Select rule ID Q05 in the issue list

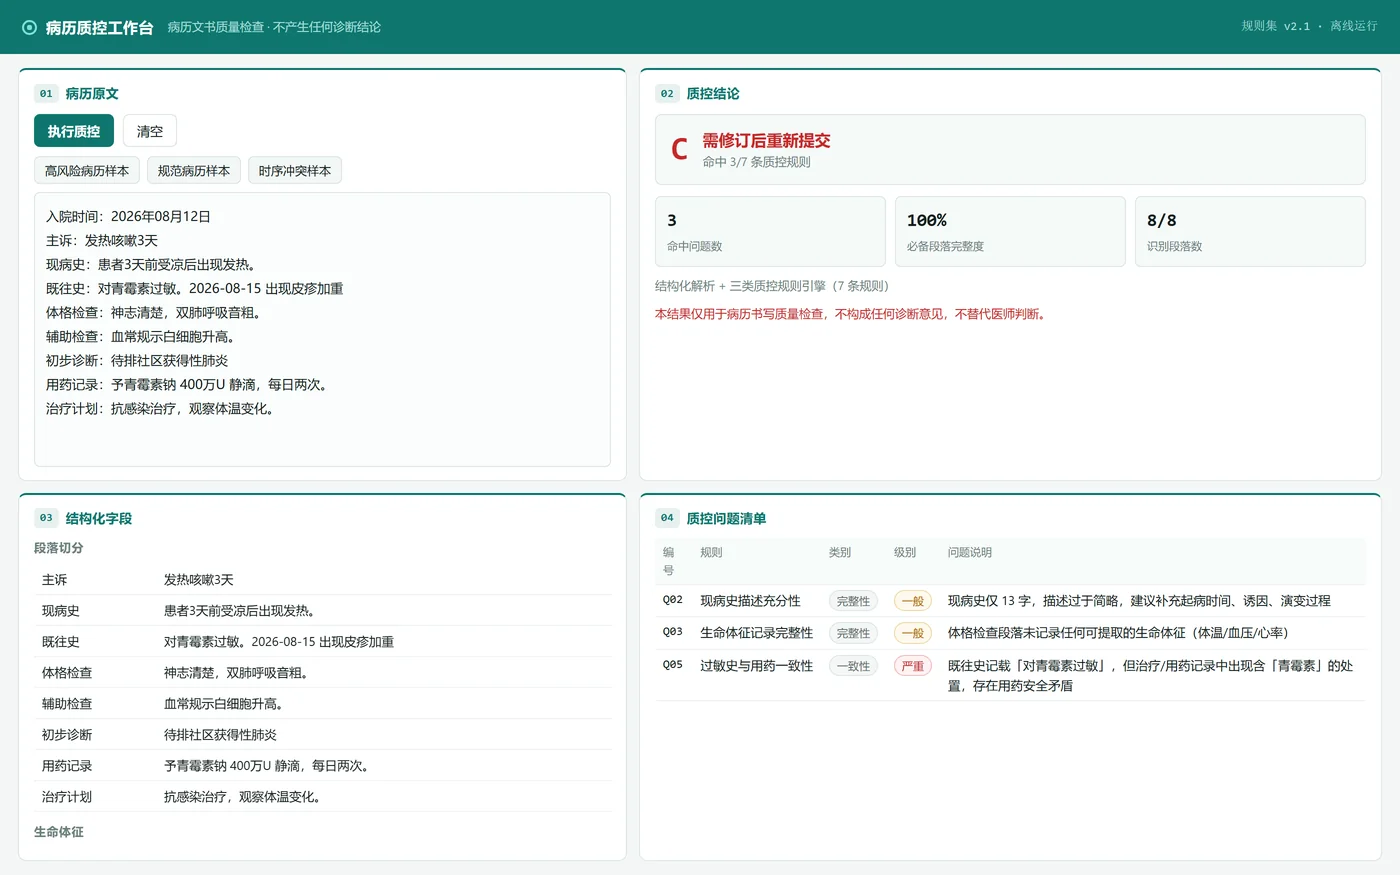click(673, 665)
